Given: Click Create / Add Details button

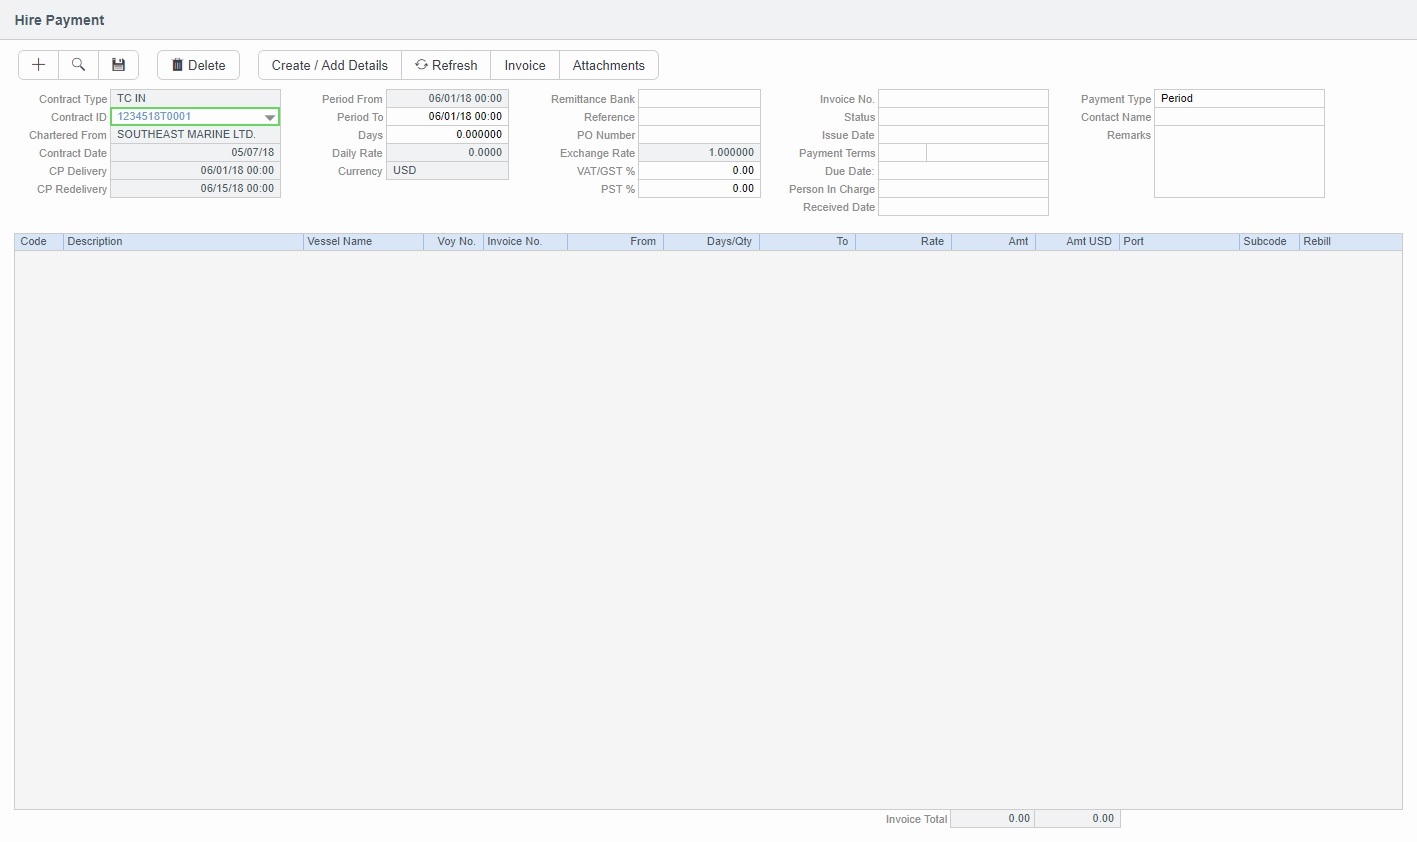Looking at the screenshot, I should [x=329, y=65].
